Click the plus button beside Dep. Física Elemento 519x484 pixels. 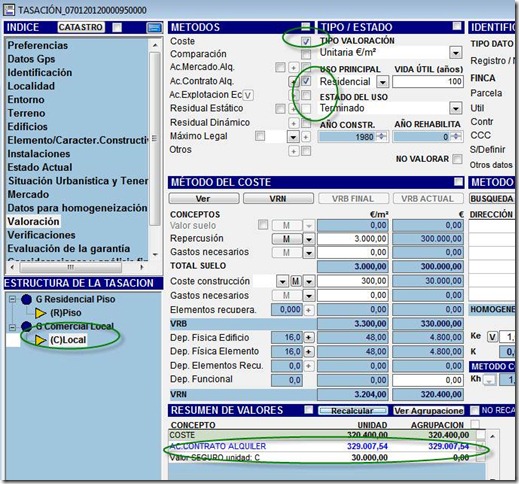coord(309,351)
